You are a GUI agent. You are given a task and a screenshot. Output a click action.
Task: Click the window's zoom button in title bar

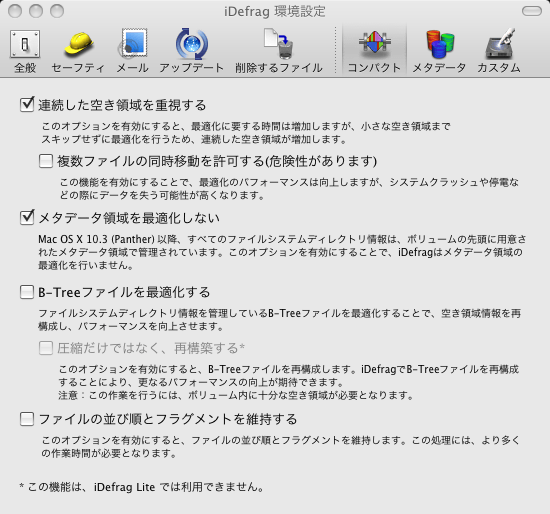click(57, 11)
